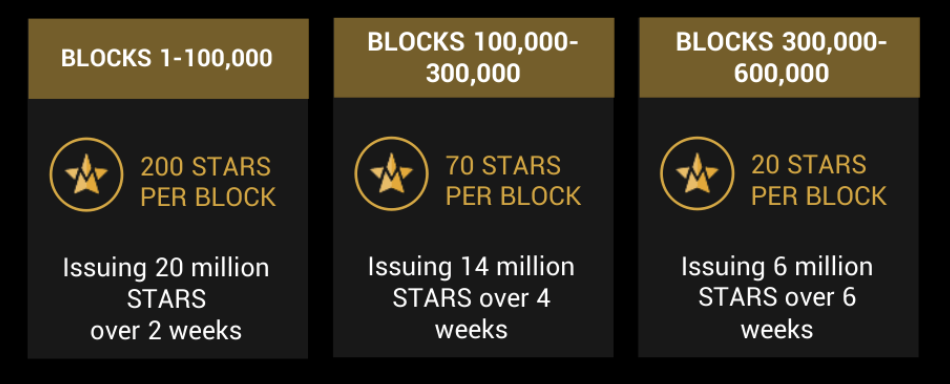Screen dimensions: 950x384
Task: Click PER BLOCK under 20 STARS
Action: click(819, 196)
